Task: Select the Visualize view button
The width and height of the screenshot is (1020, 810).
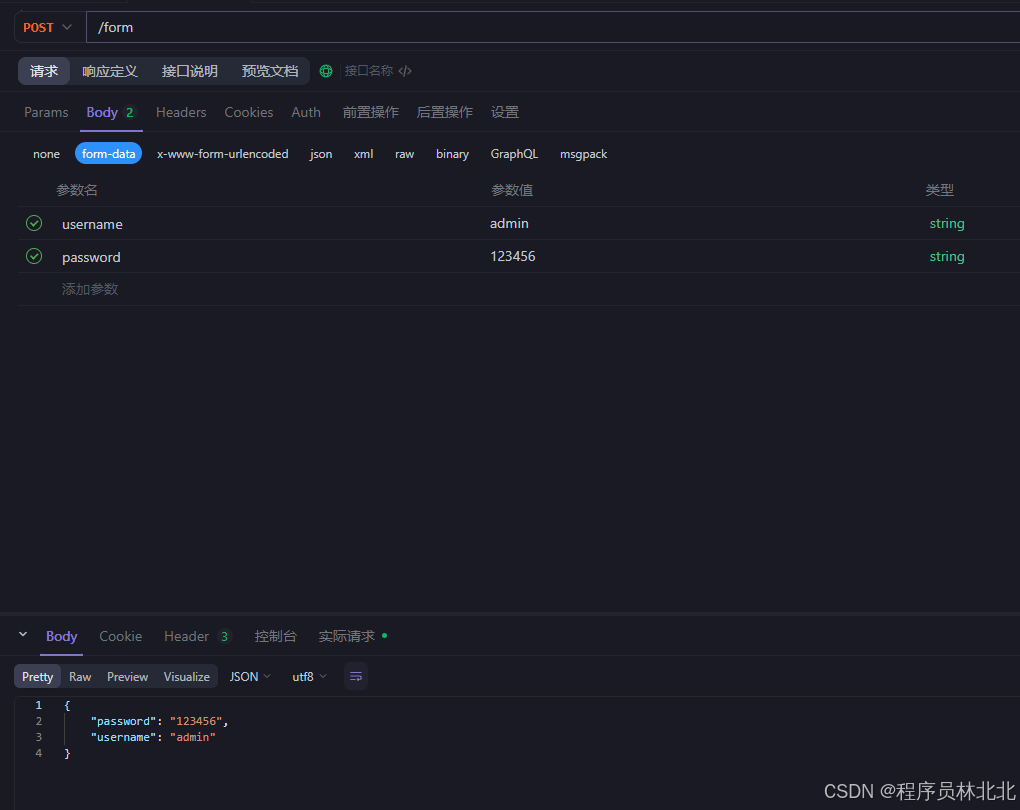Action: [x=187, y=677]
